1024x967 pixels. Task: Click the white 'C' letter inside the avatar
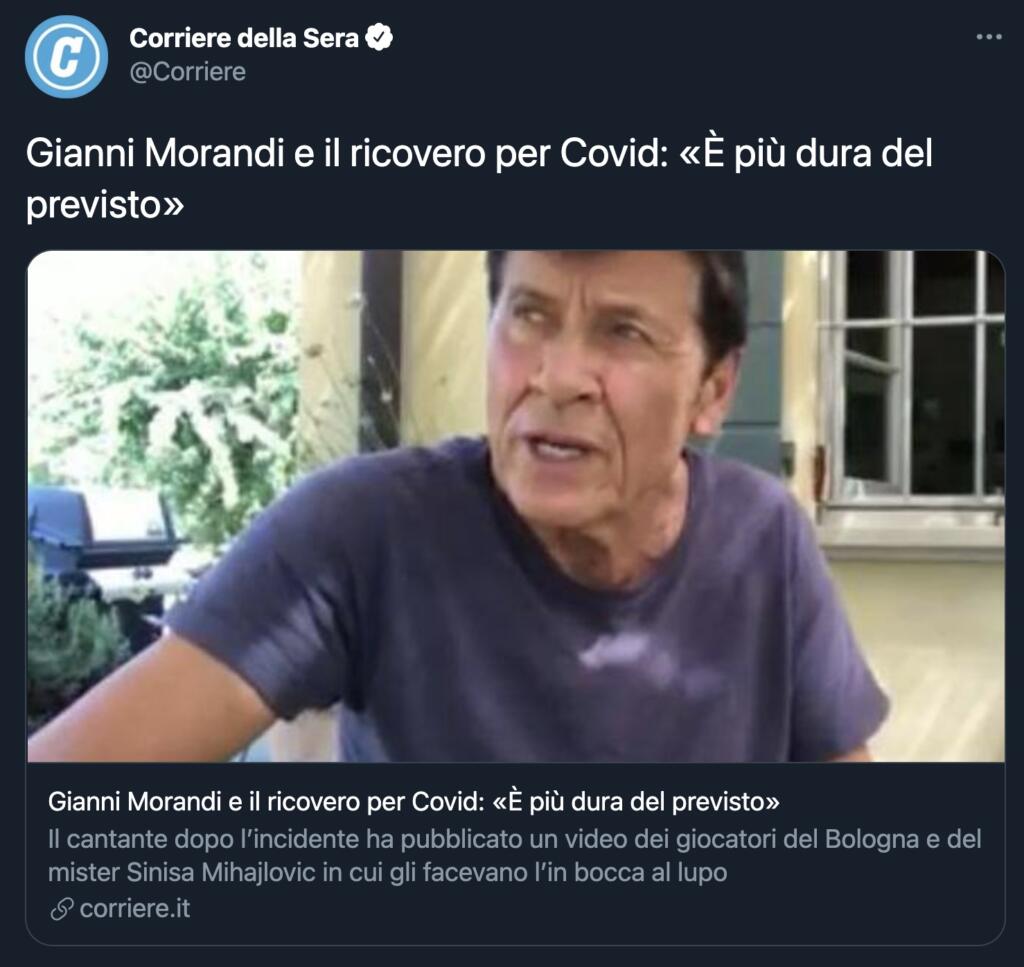pos(67,57)
